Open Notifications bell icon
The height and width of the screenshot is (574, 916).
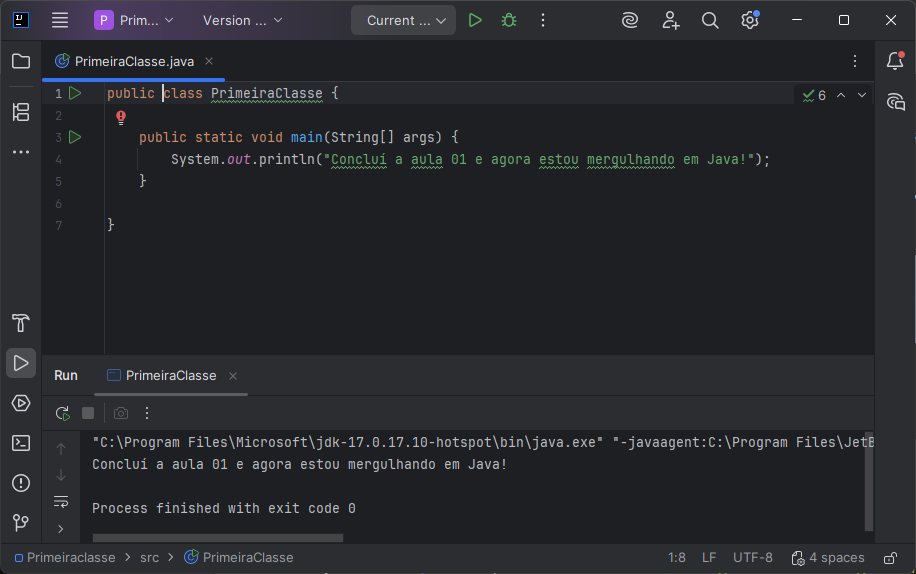[895, 61]
